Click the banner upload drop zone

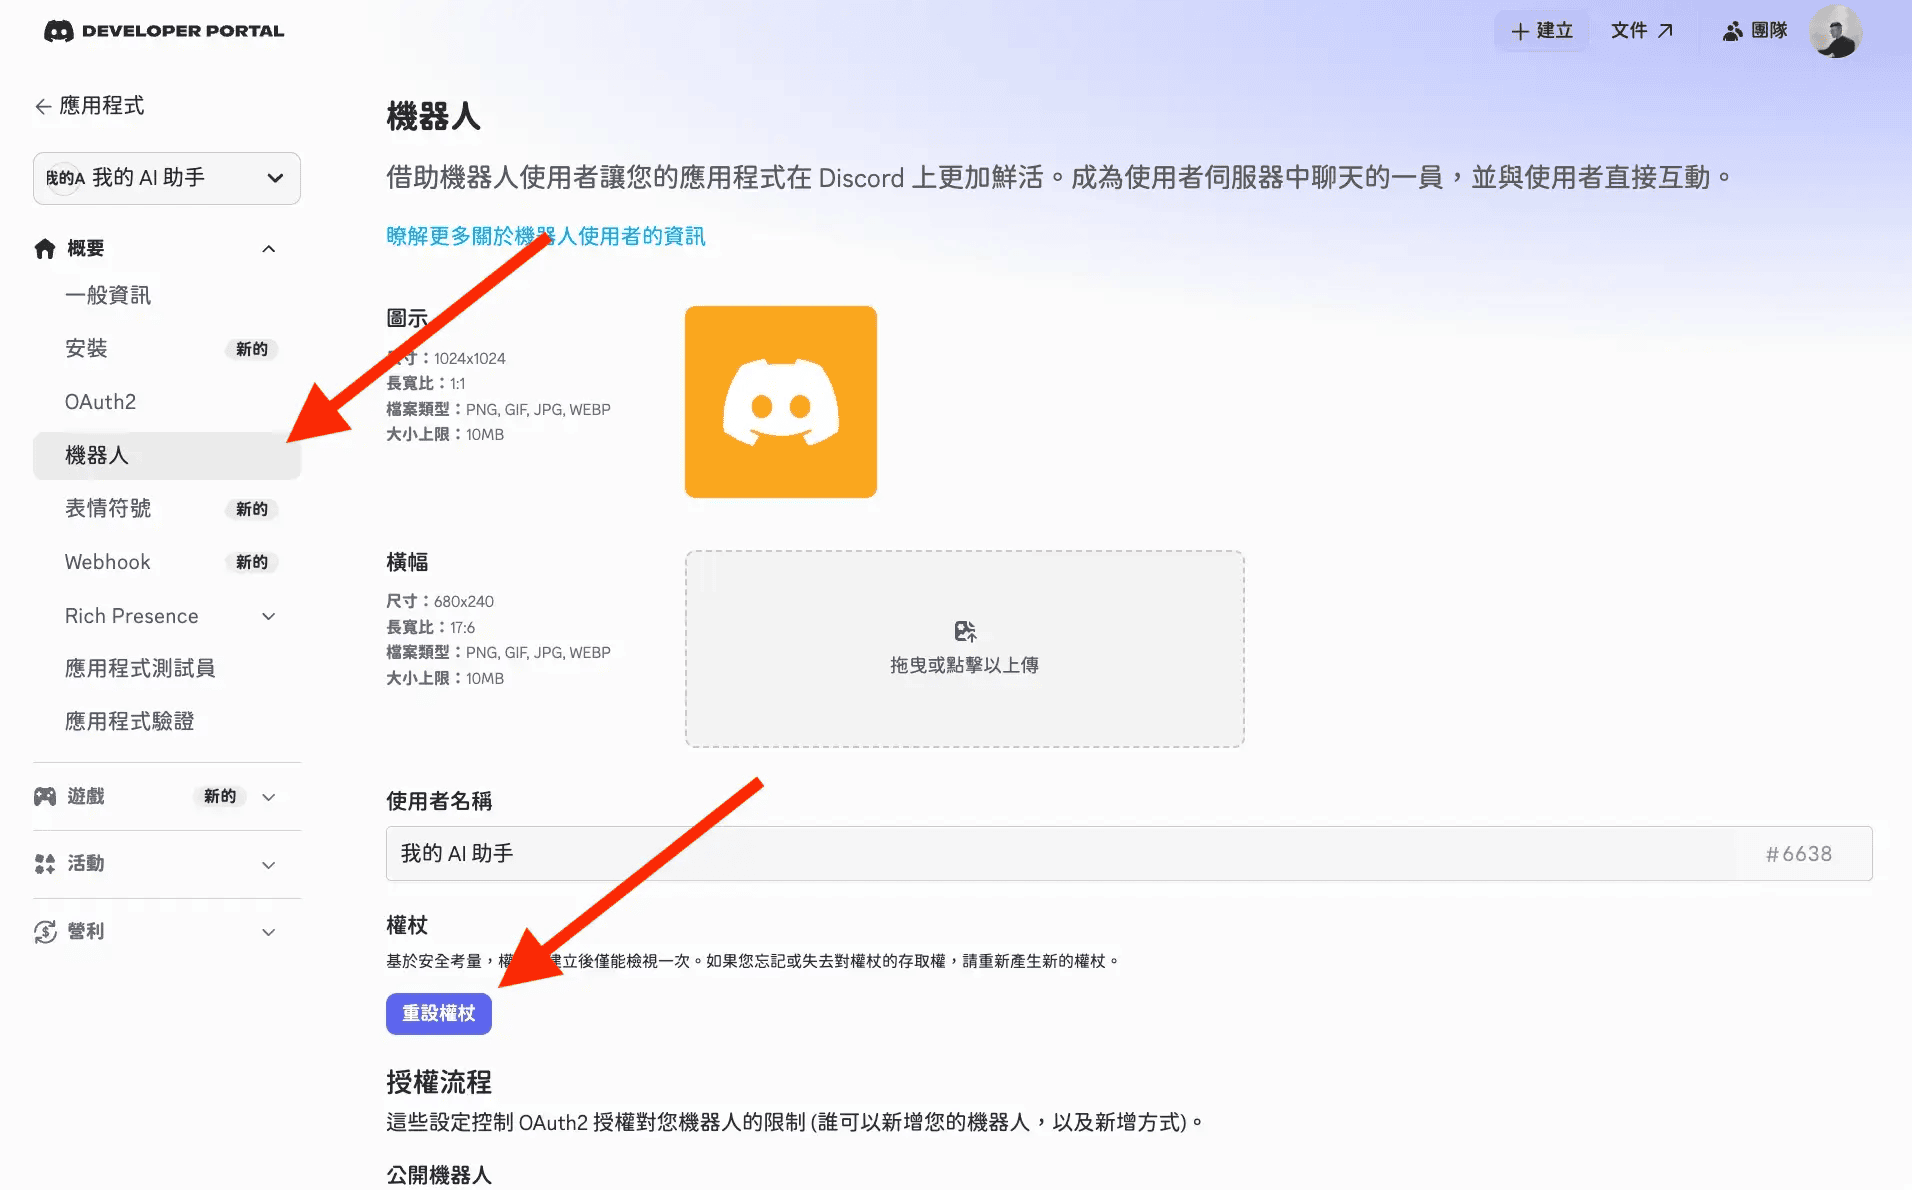pos(965,649)
